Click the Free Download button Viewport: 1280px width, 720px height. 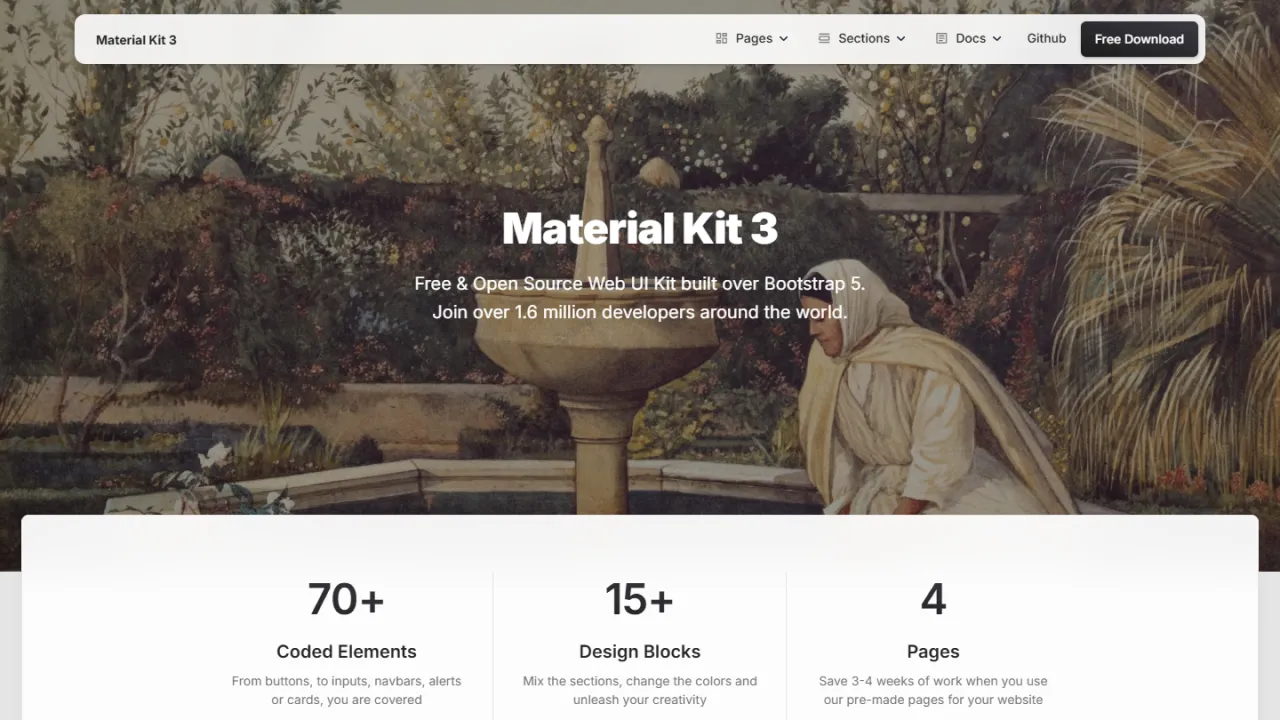tap(1139, 39)
